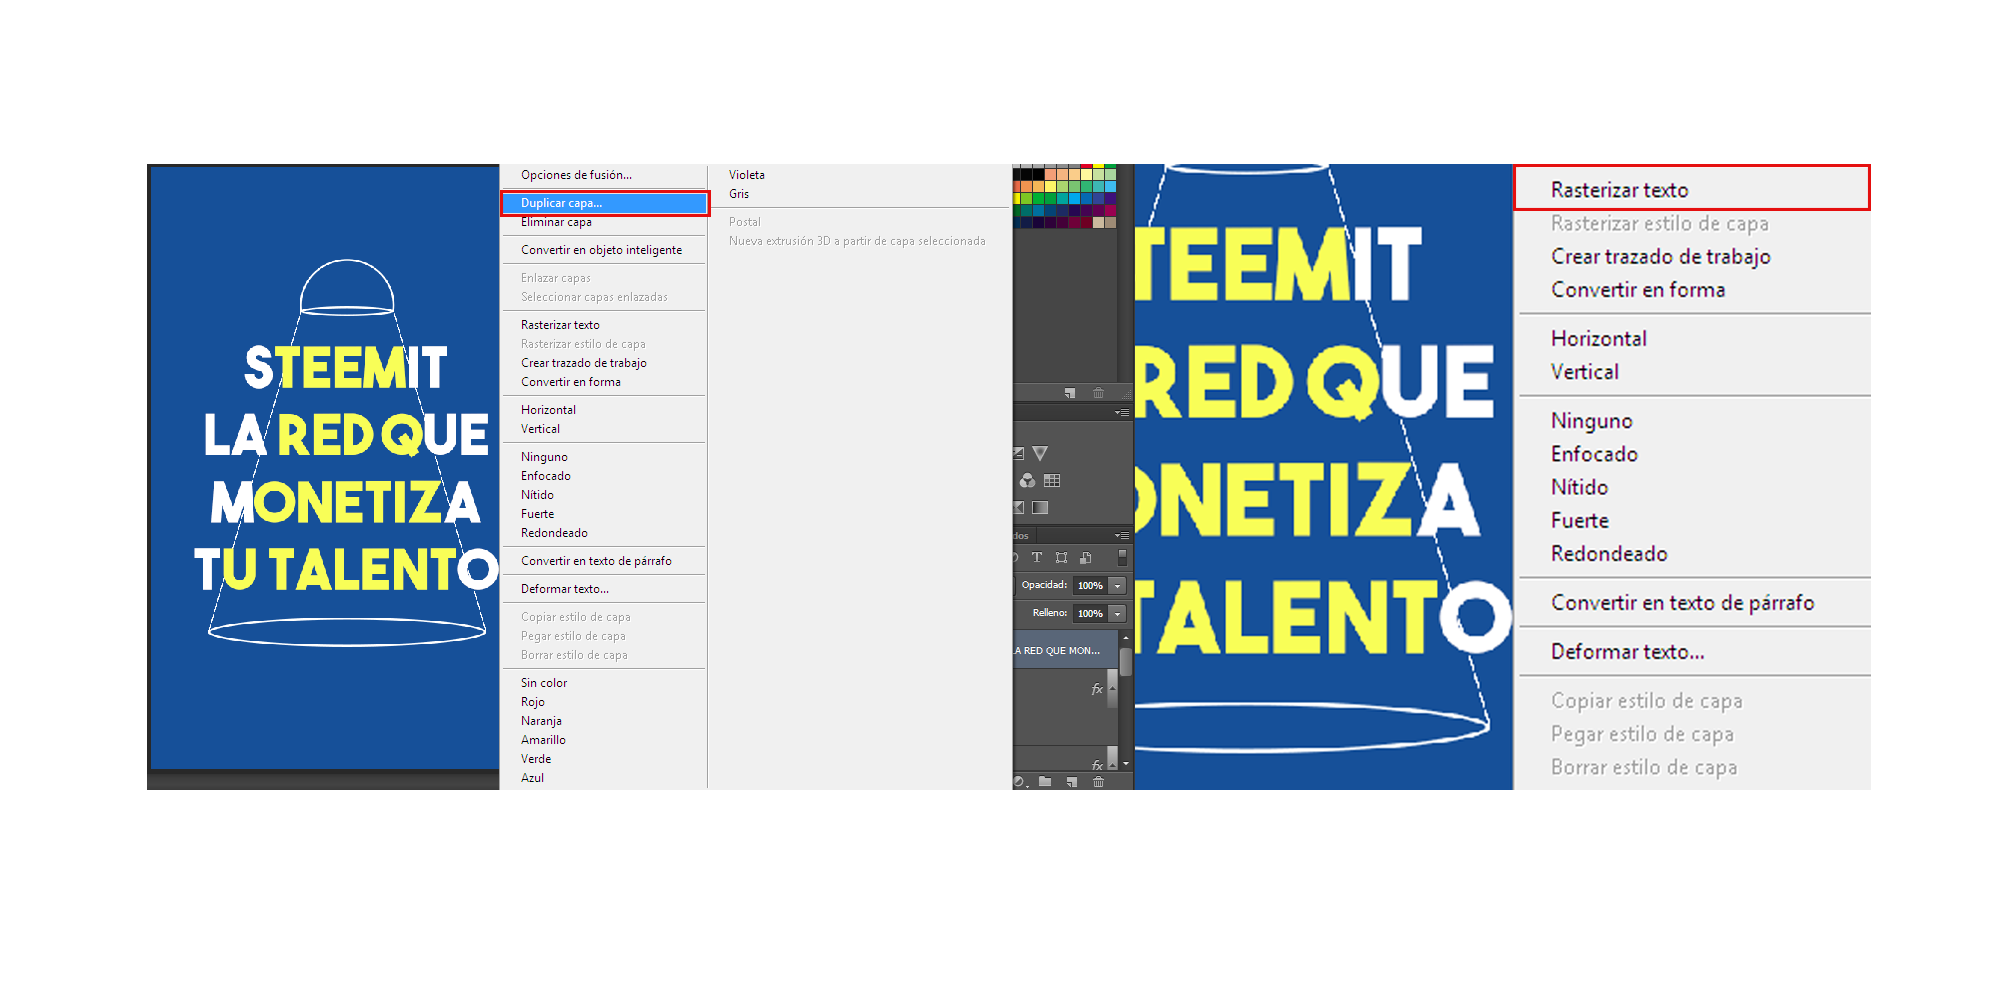Pick the light beige swatch in Swatches panel

click(1099, 223)
